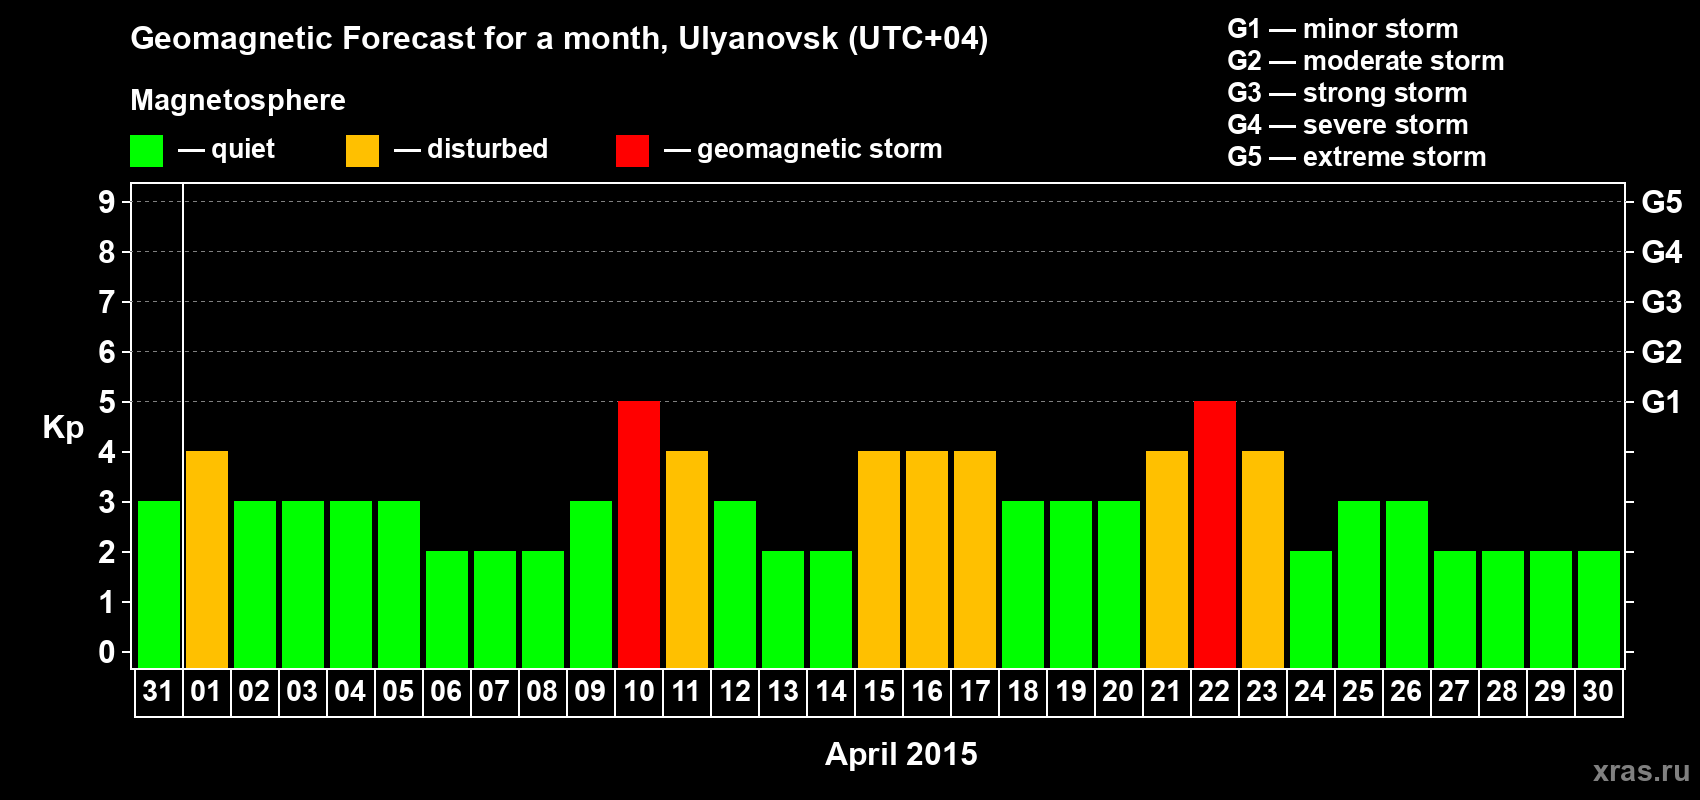Click the green bar for day 12

coord(735,584)
